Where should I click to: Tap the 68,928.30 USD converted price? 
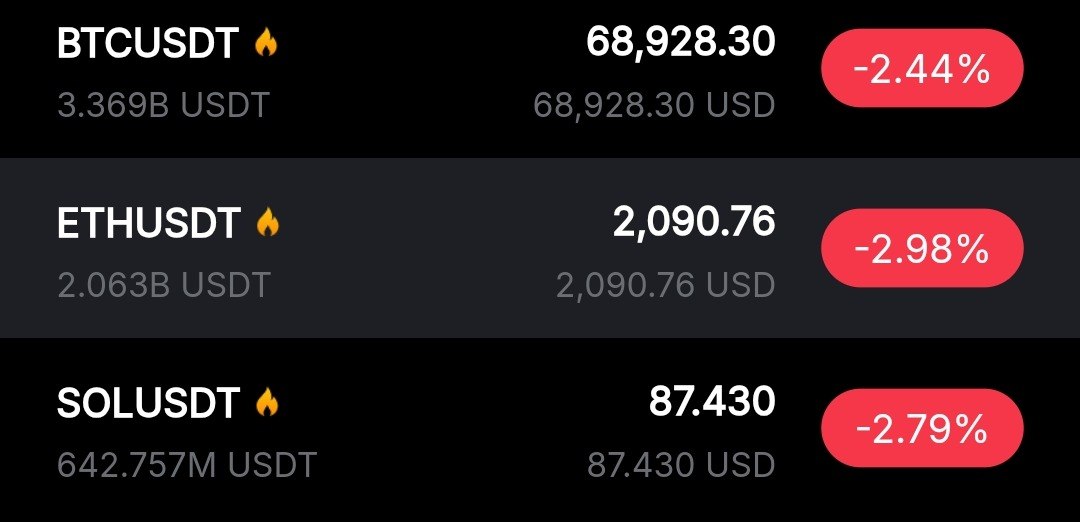pyautogui.click(x=654, y=105)
